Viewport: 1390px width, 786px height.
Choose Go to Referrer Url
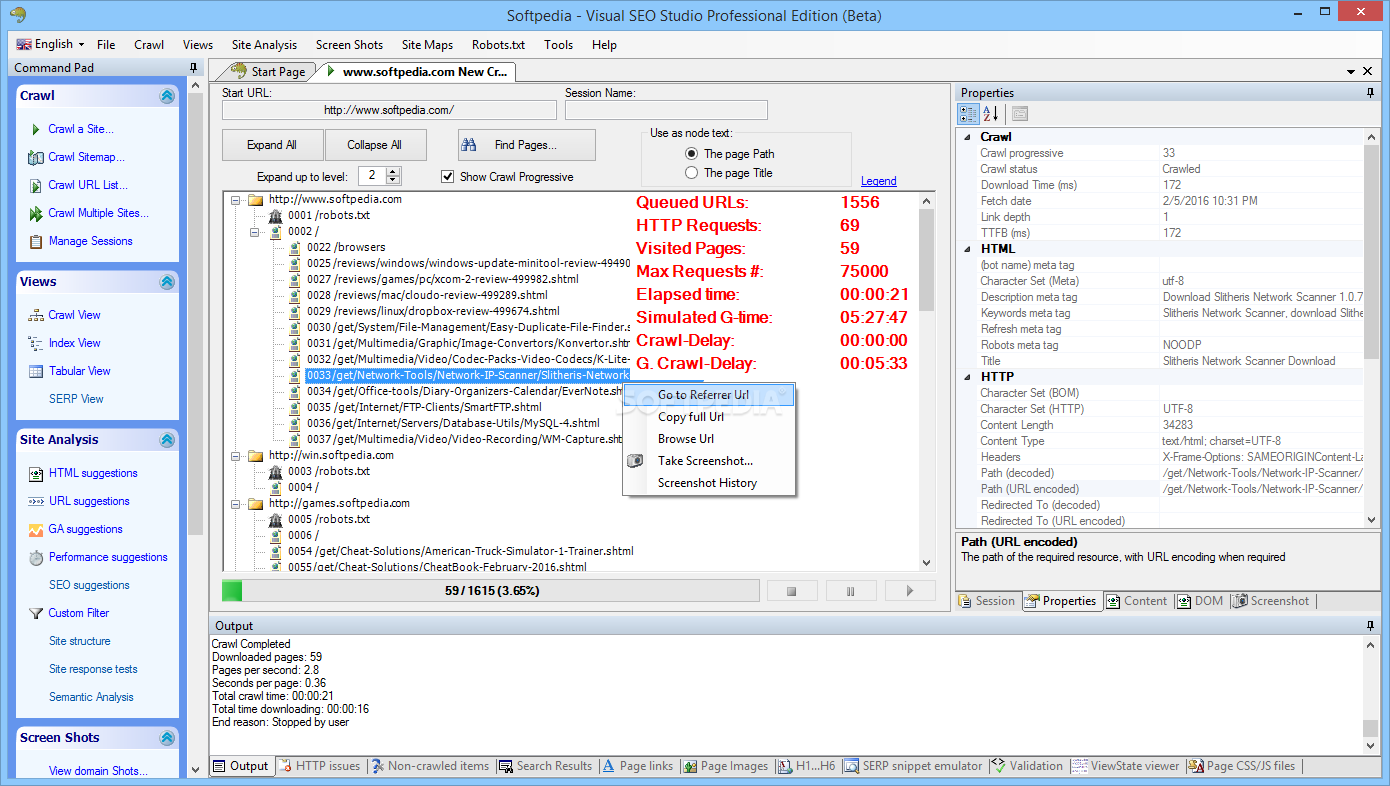point(709,395)
